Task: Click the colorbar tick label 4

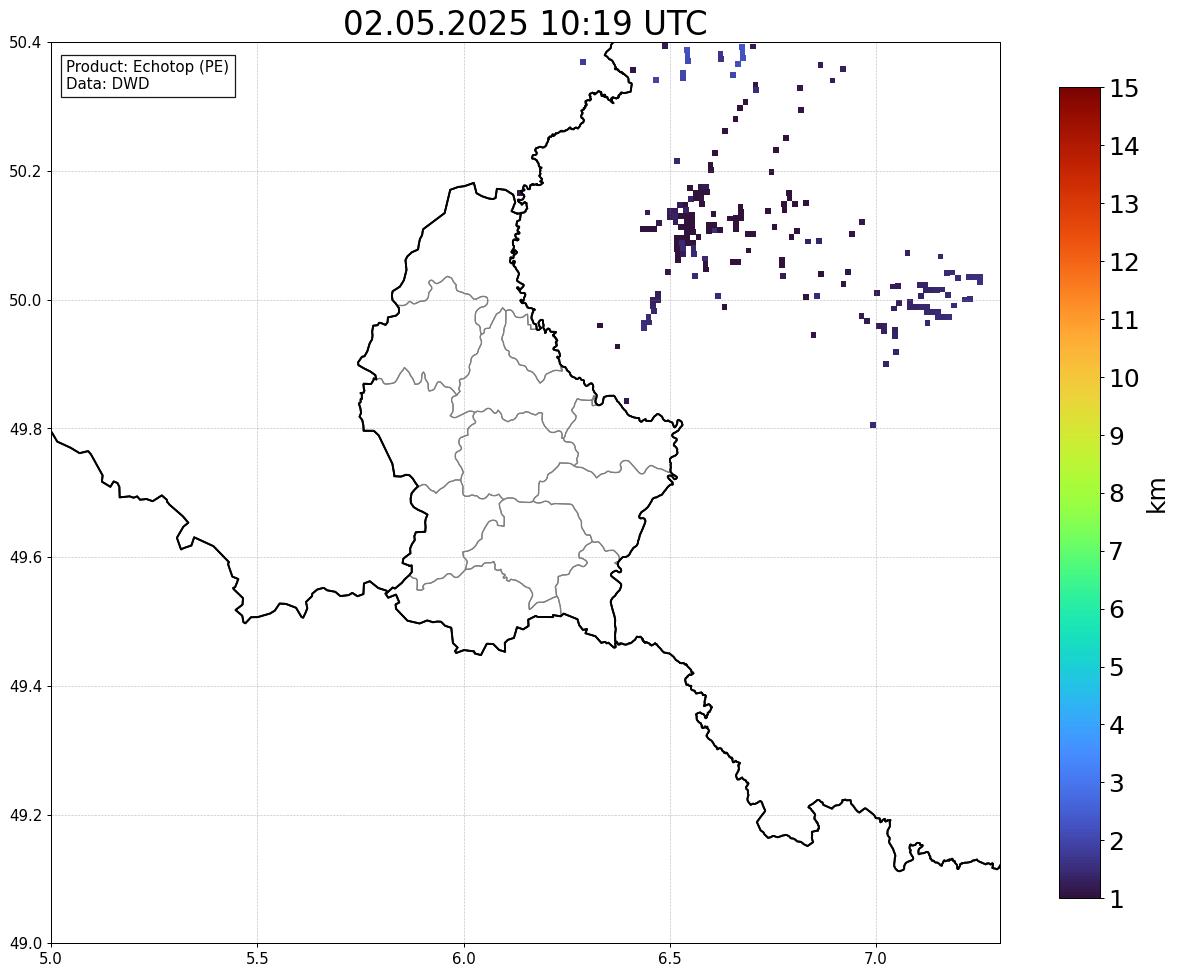Action: click(x=1117, y=725)
